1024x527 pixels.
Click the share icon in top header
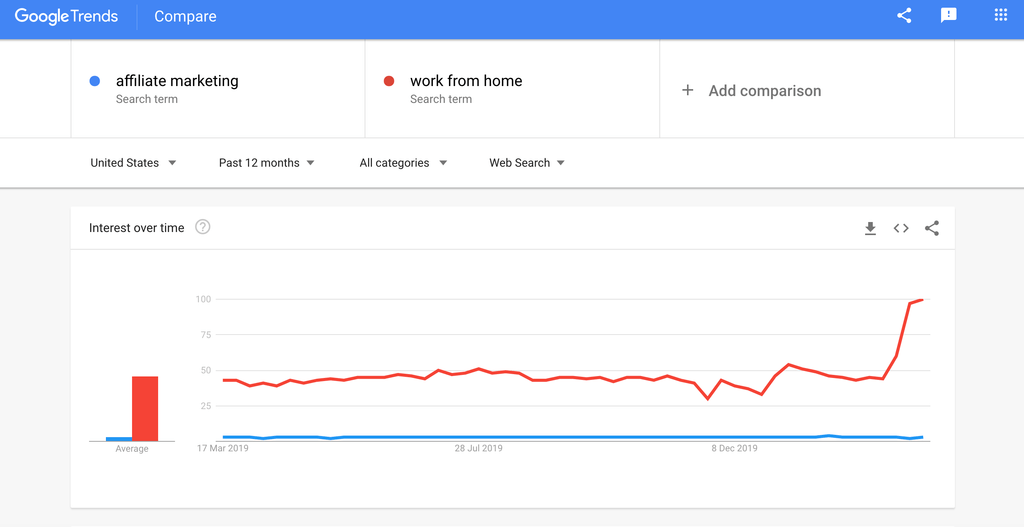click(904, 16)
